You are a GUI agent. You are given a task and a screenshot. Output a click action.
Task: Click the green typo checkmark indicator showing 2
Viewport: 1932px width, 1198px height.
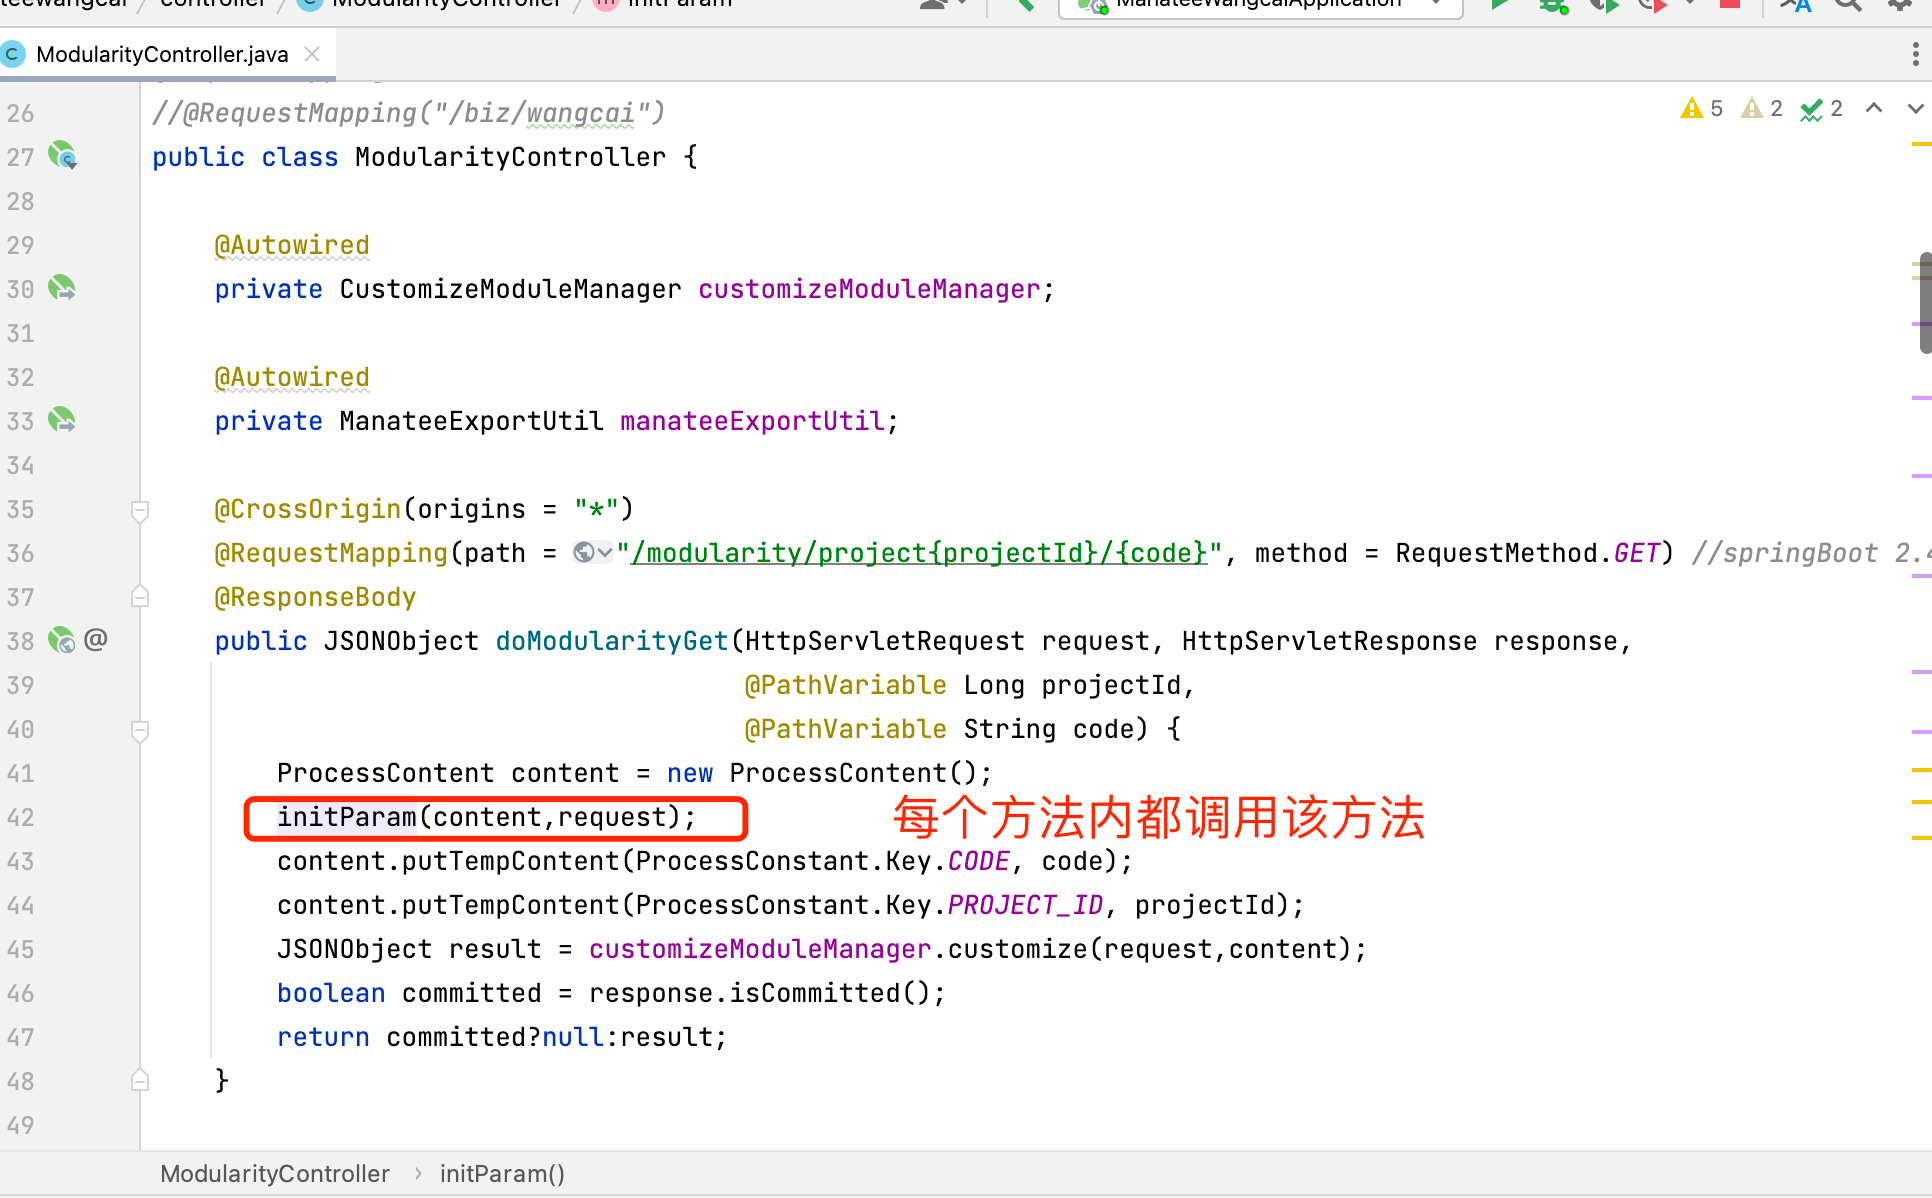(1822, 108)
